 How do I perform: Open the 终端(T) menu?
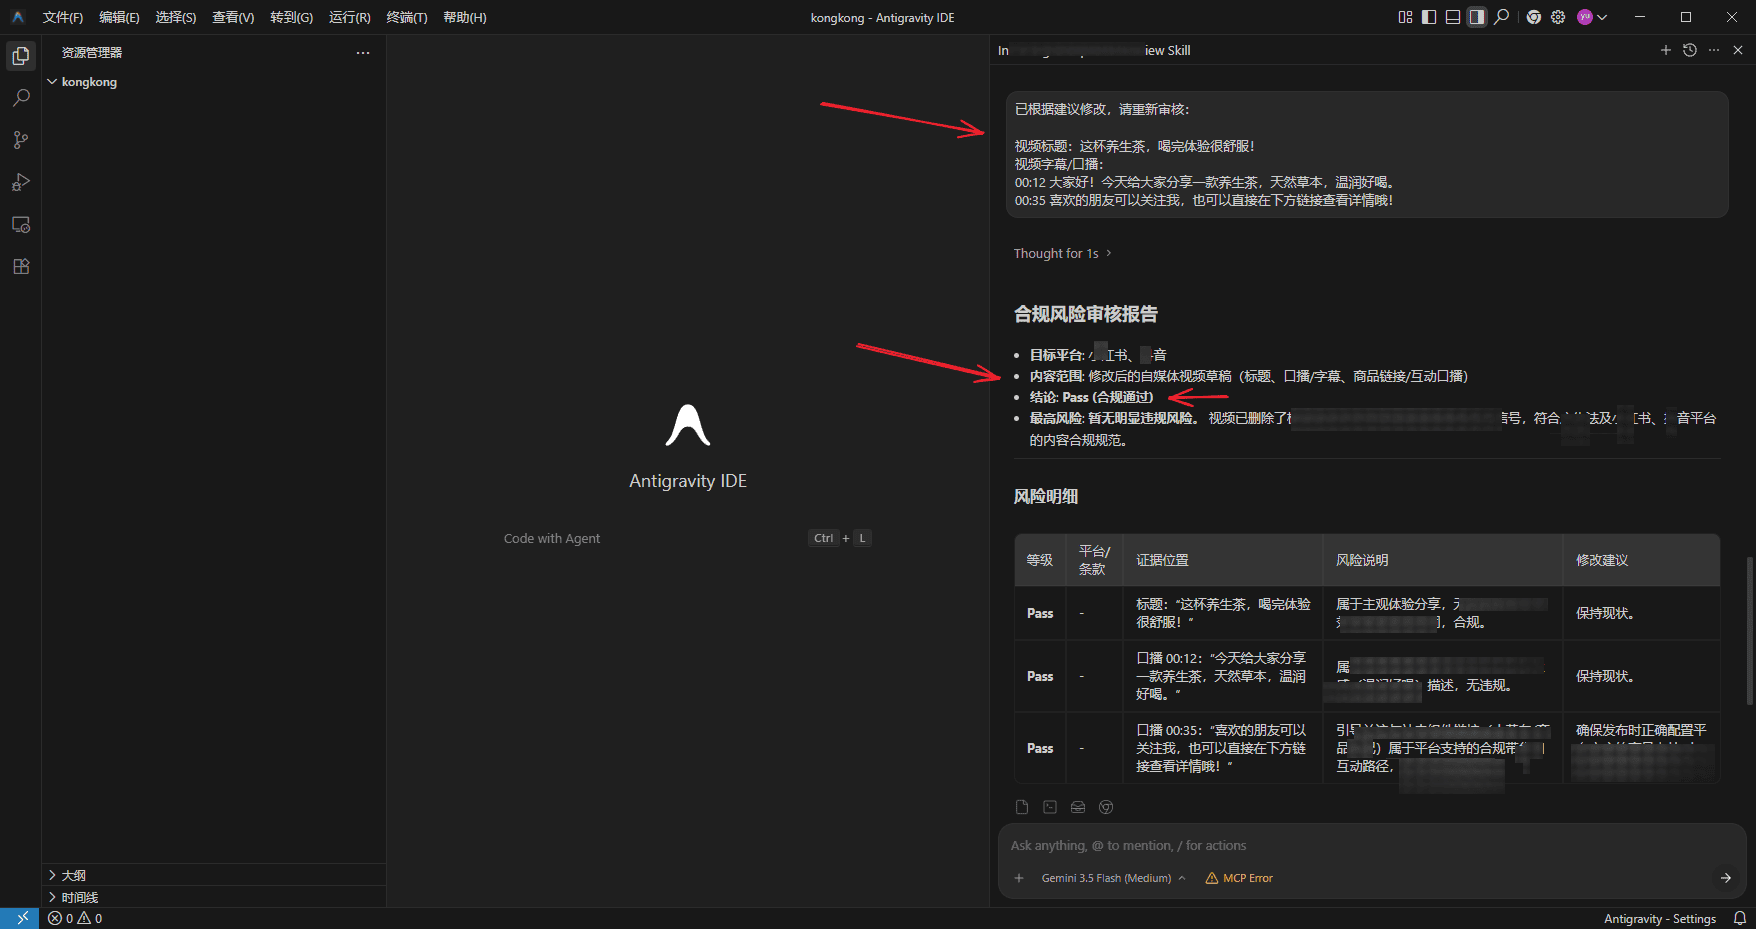coord(407,17)
